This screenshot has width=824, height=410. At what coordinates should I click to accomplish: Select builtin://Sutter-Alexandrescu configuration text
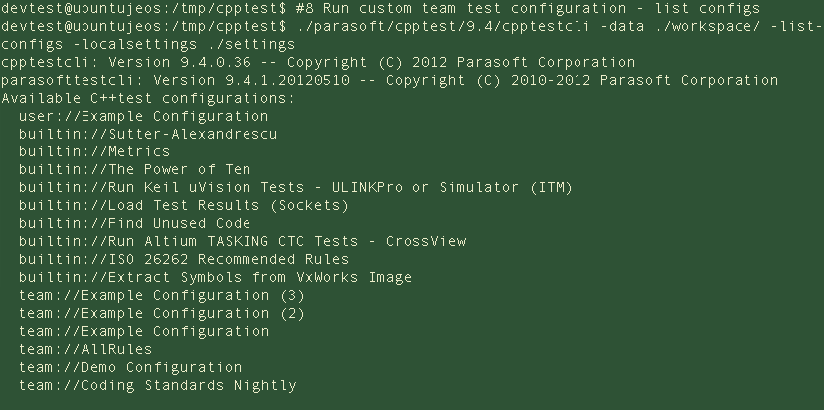coord(148,134)
